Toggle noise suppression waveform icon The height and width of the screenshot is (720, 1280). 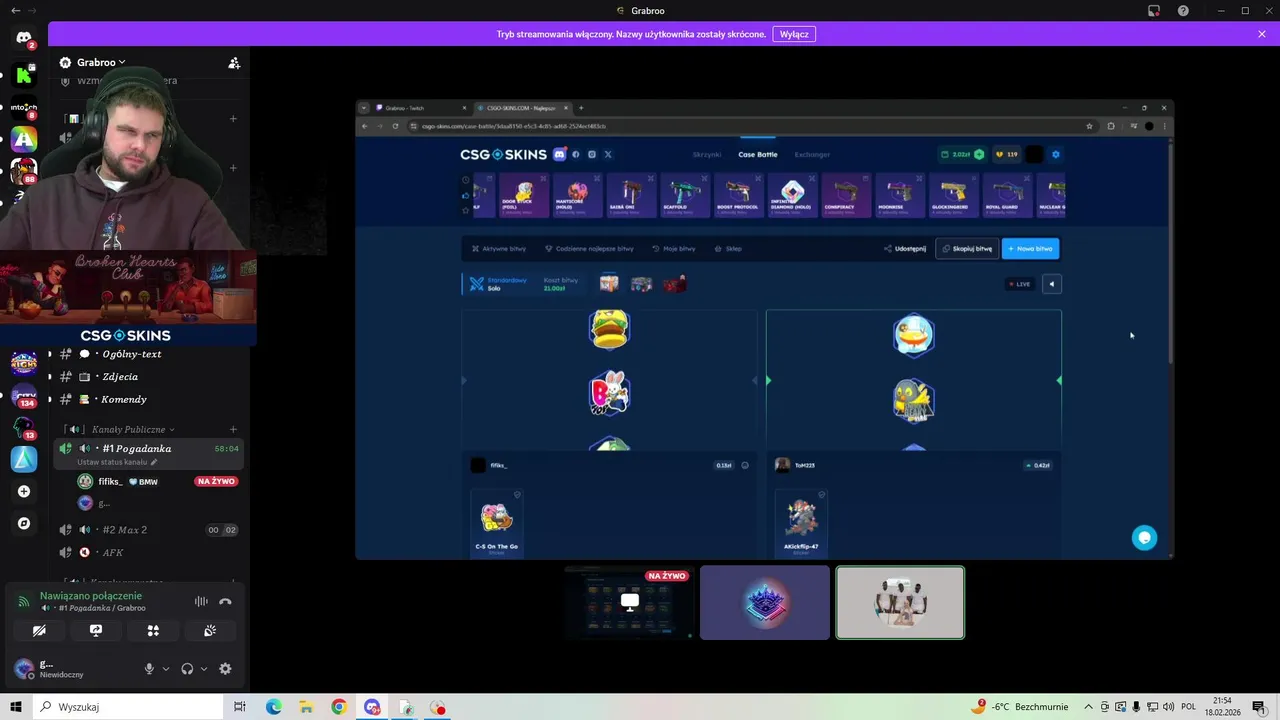201,601
